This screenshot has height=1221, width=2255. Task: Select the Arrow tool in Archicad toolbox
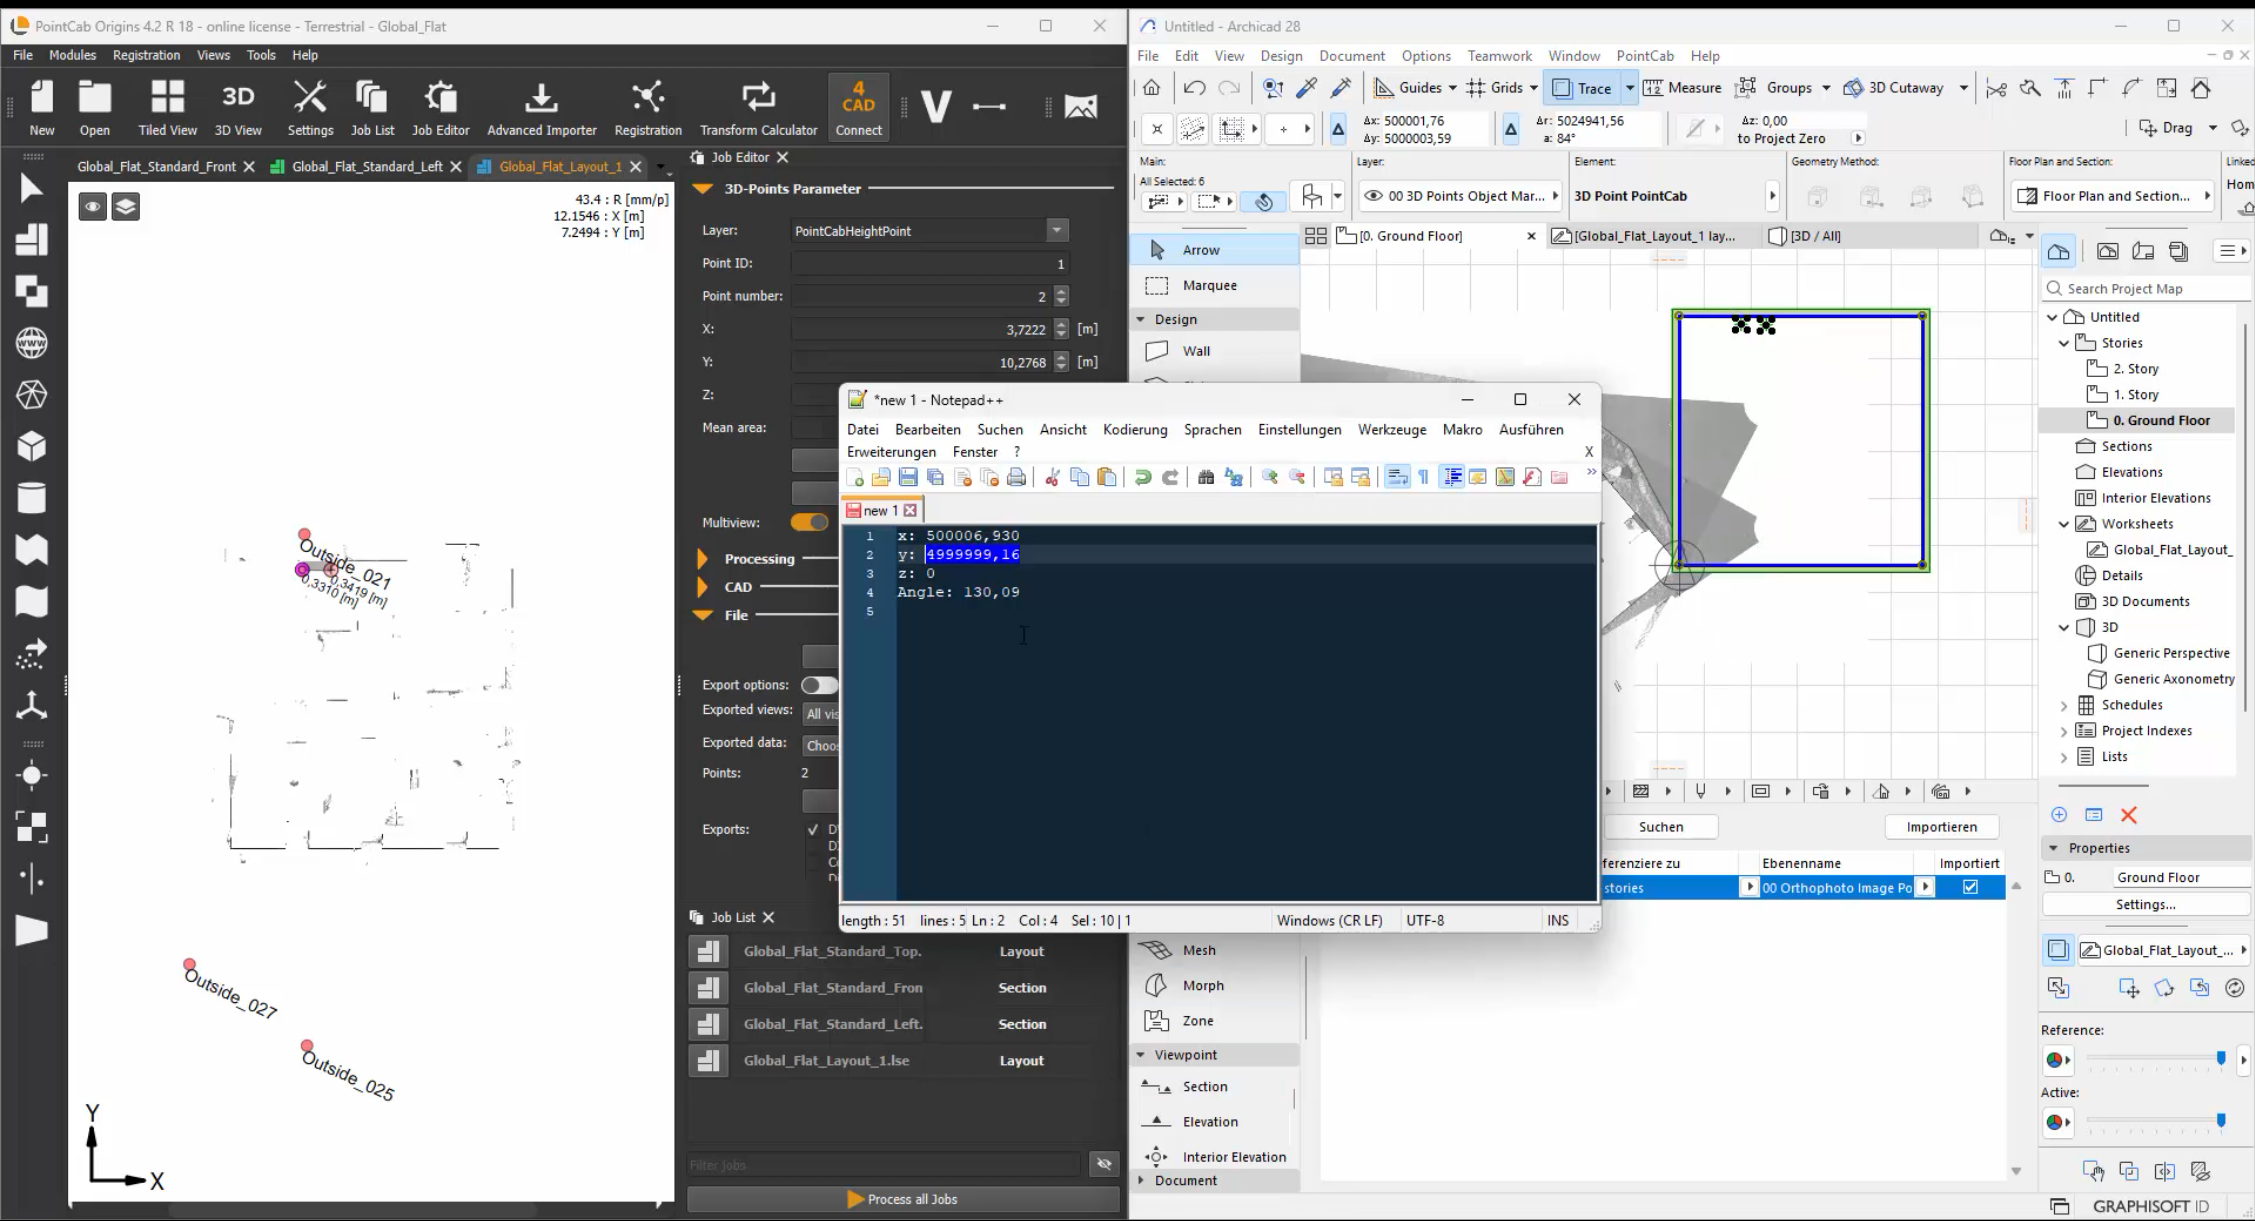1215,250
